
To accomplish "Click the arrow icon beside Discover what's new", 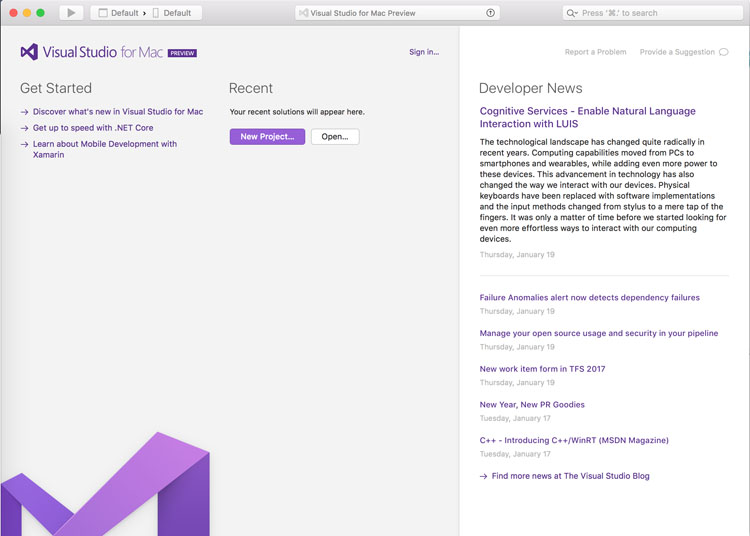I will tap(24, 112).
